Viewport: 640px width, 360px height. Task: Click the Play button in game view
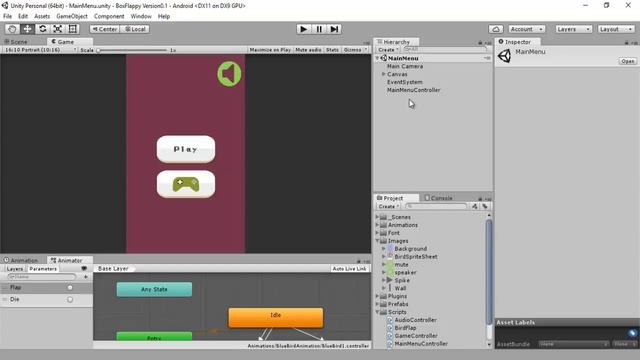tap(186, 149)
